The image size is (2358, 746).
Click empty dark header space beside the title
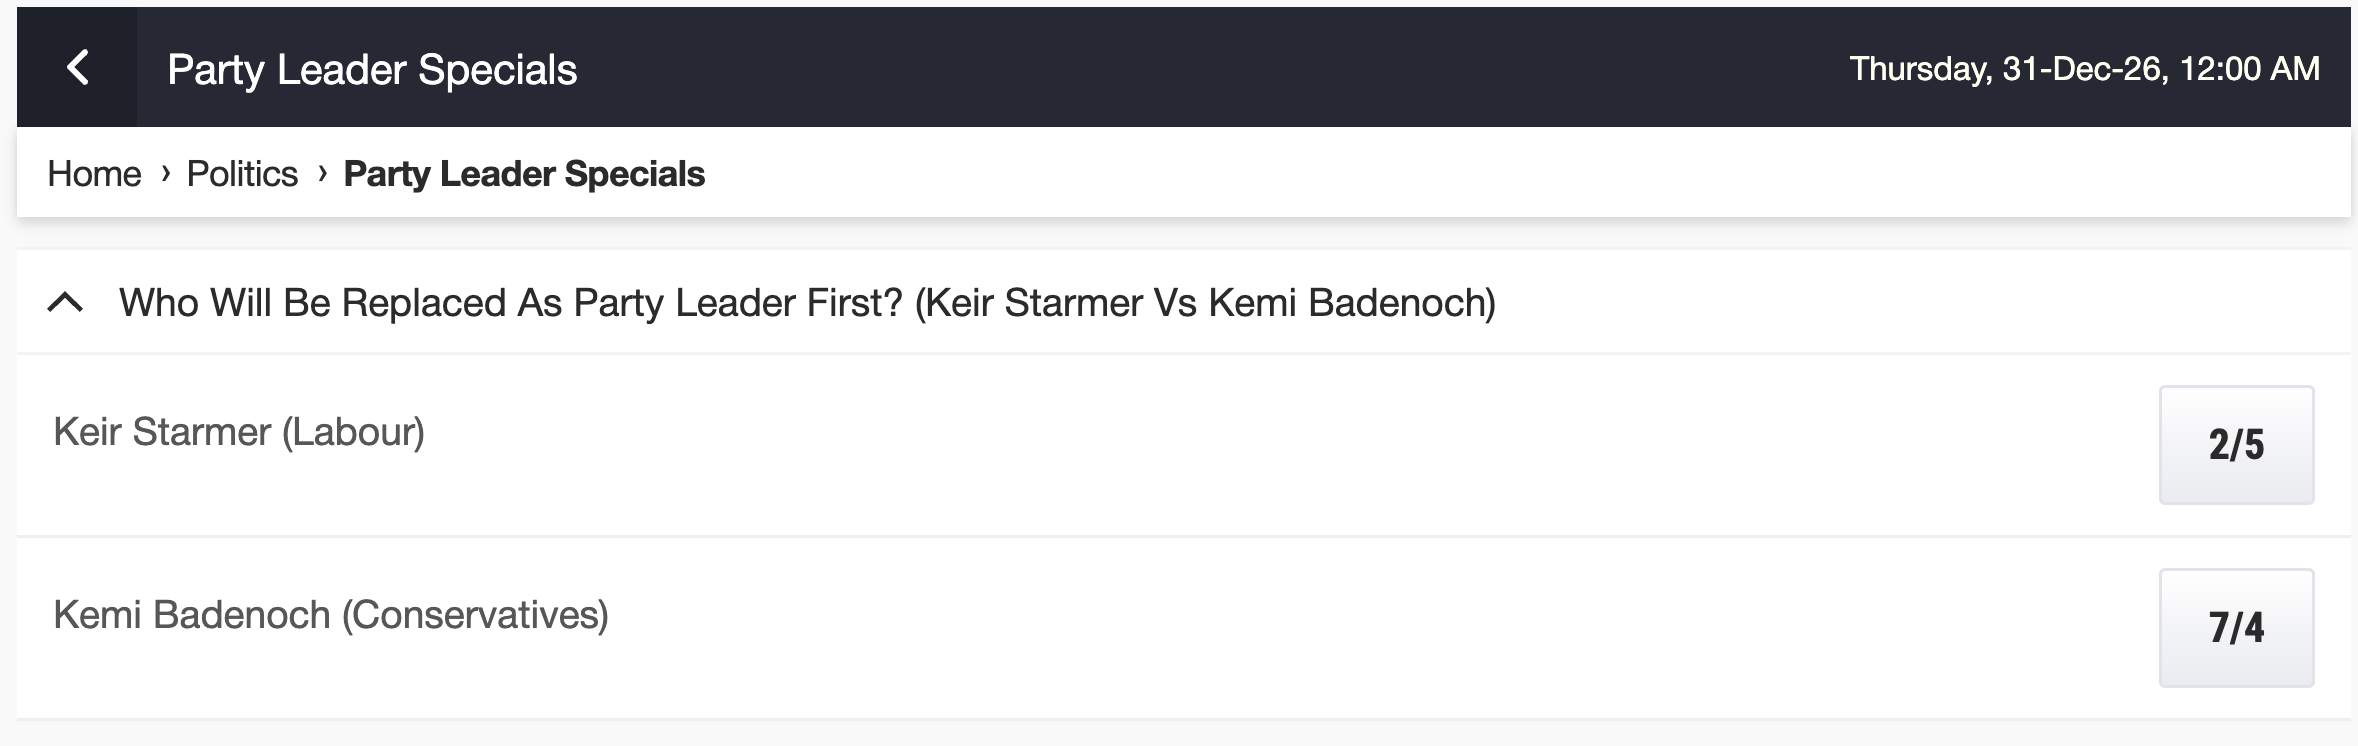click(1200, 68)
